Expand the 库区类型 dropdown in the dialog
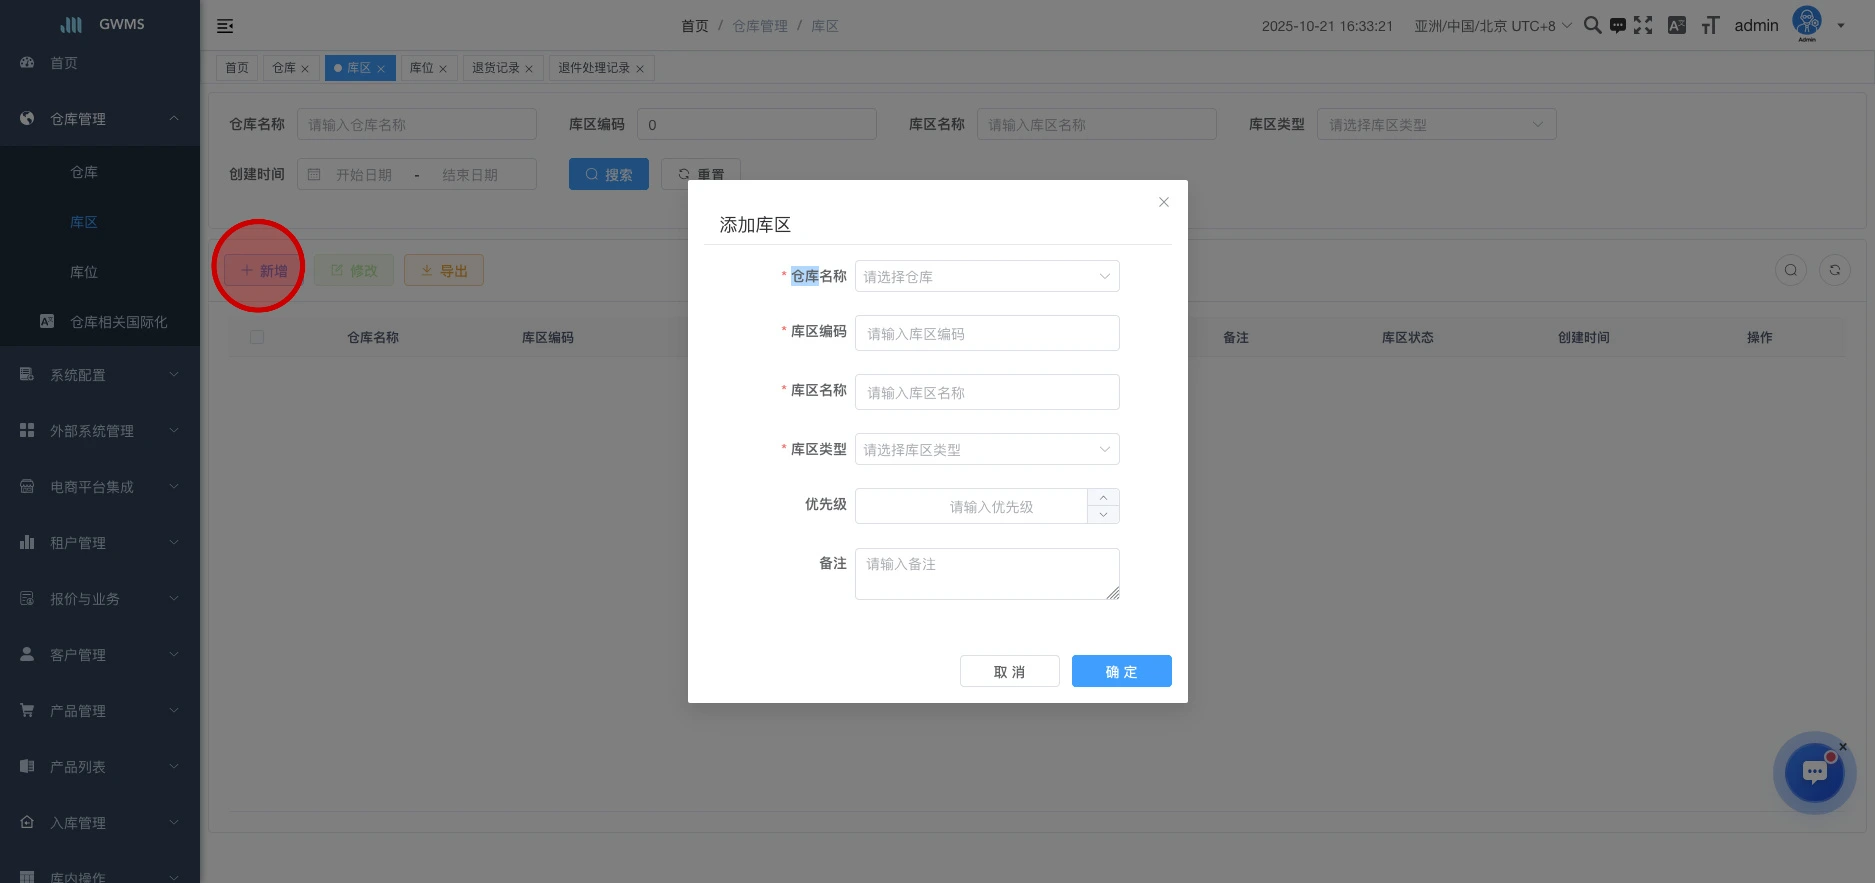The height and width of the screenshot is (883, 1875). [986, 450]
